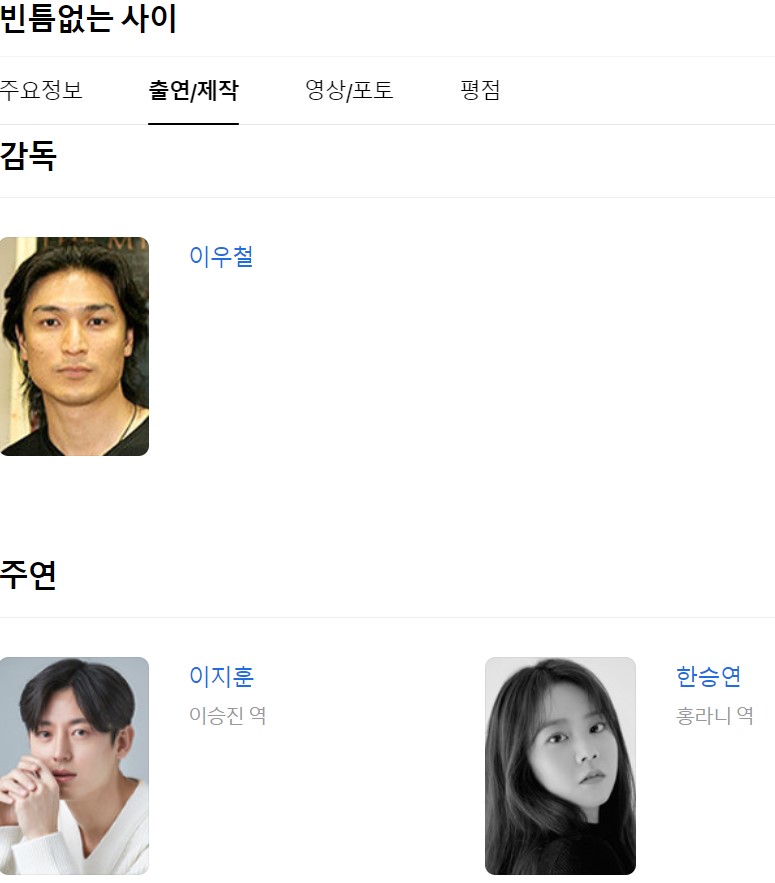This screenshot has width=775, height=883.
Task: Open the videos and photos section tab
Action: coord(349,90)
